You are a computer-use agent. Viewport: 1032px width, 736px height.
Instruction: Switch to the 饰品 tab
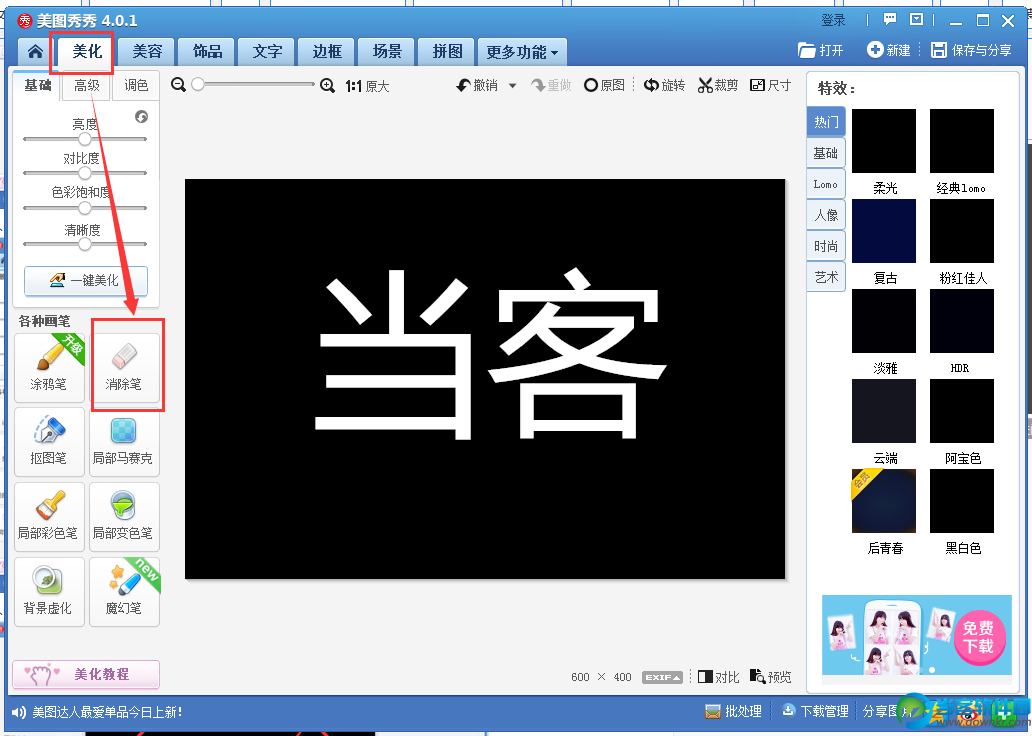207,51
